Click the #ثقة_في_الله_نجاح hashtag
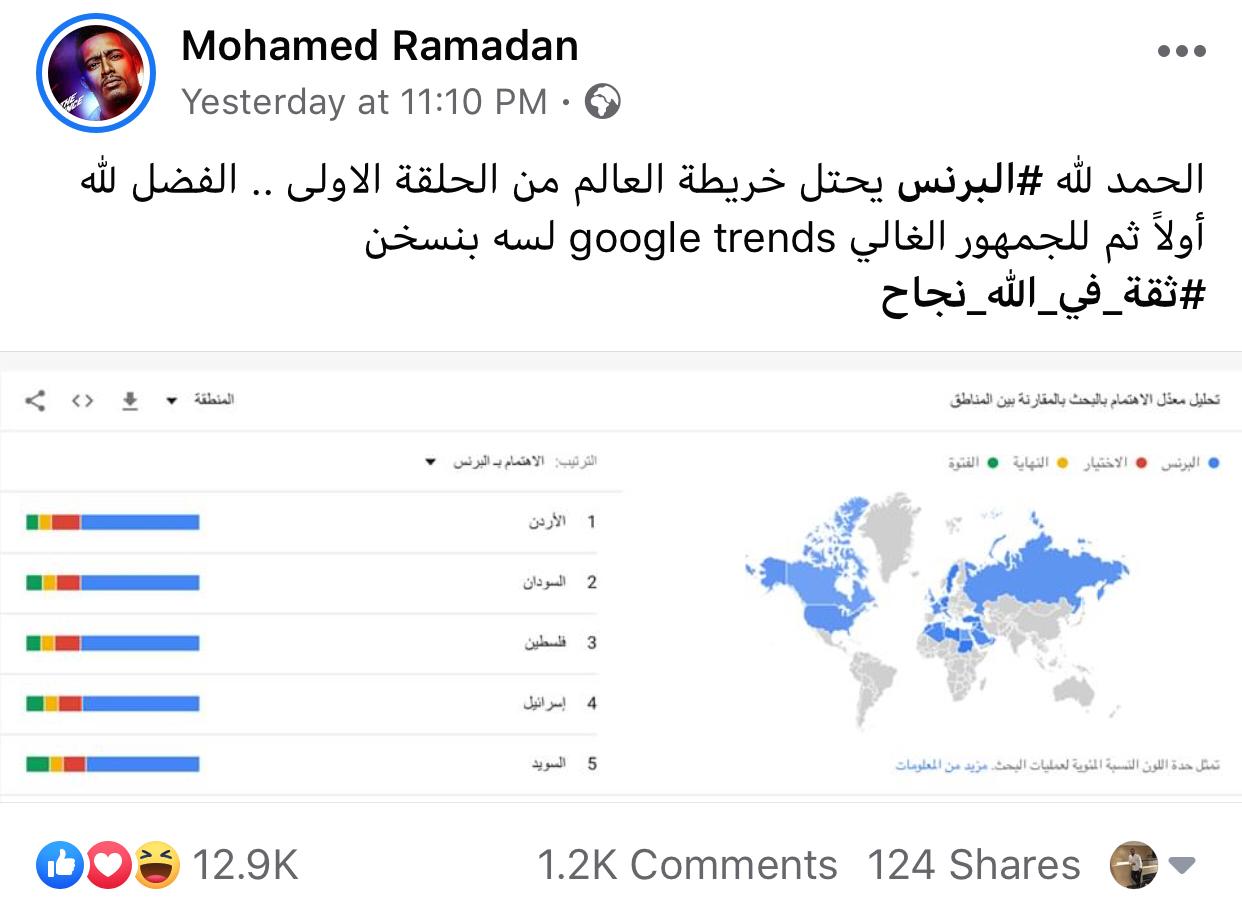The width and height of the screenshot is (1242, 919). pyautogui.click(x=1043, y=295)
